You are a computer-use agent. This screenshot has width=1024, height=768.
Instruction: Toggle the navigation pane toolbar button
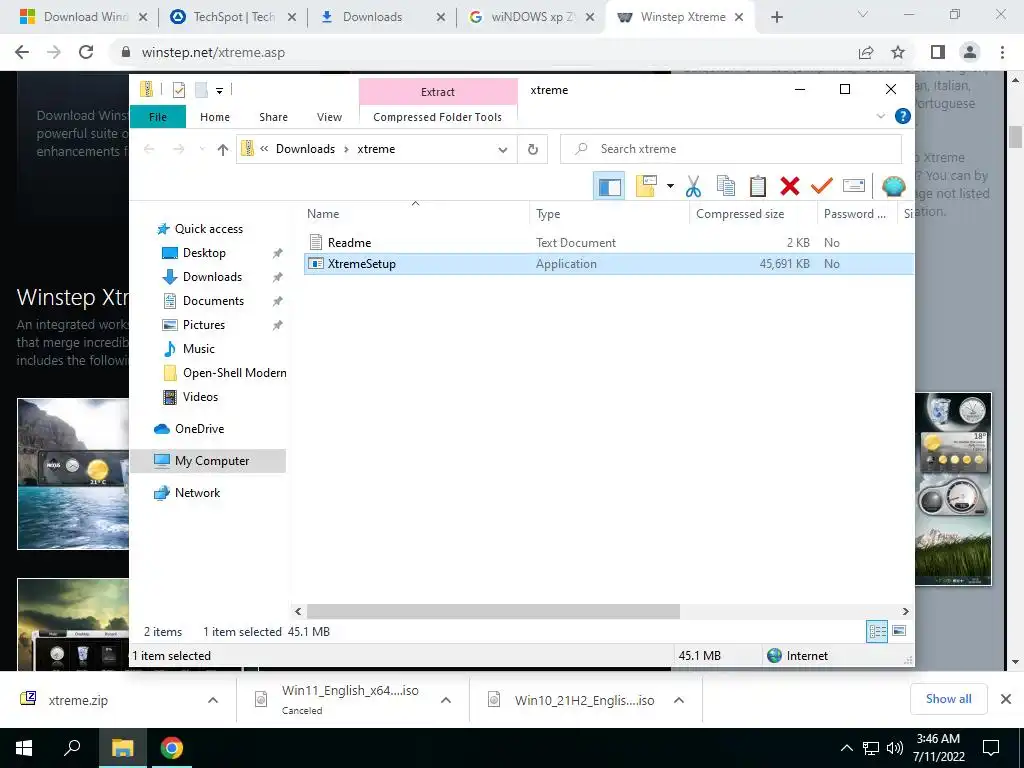pos(609,186)
